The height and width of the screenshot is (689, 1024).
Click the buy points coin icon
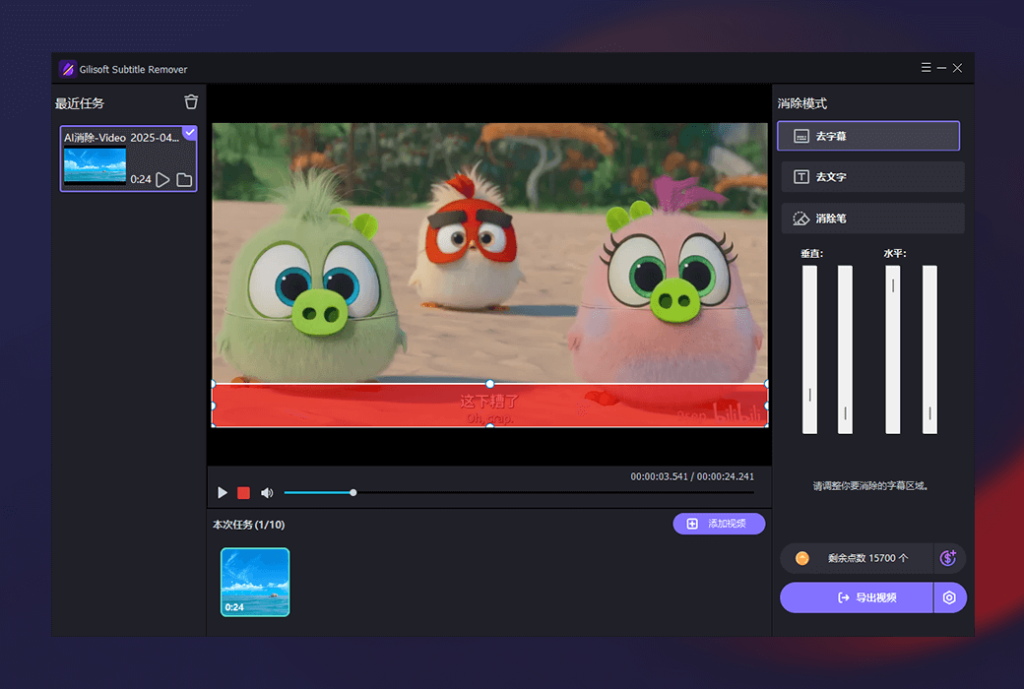[x=948, y=558]
